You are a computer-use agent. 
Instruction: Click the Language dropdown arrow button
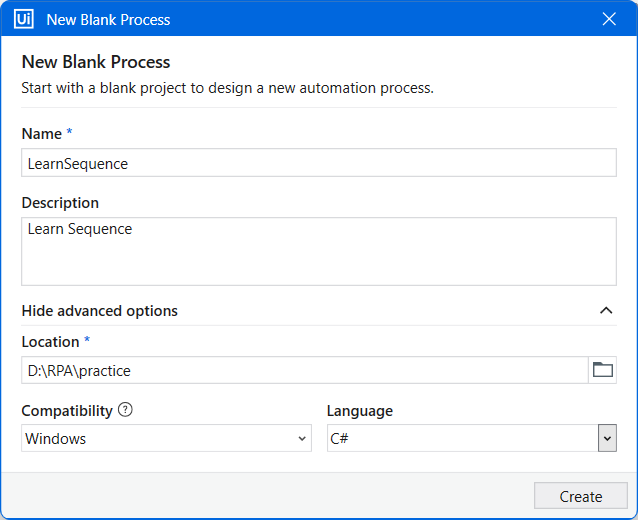click(607, 438)
